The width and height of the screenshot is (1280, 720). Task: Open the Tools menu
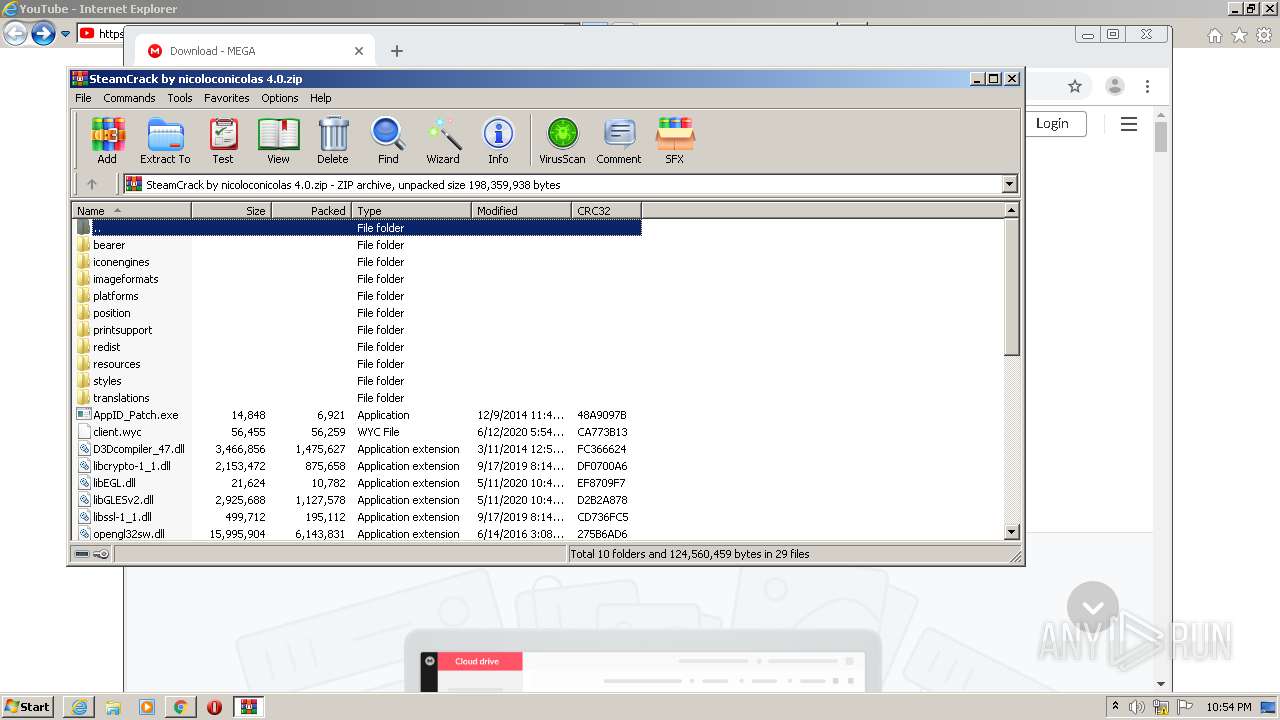[x=180, y=98]
